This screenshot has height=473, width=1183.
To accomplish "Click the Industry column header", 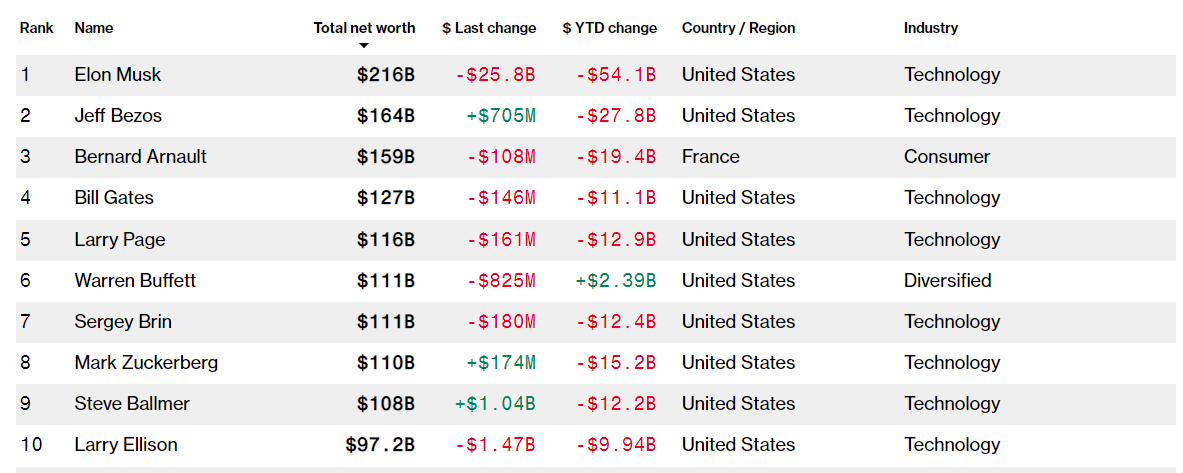I will (930, 28).
